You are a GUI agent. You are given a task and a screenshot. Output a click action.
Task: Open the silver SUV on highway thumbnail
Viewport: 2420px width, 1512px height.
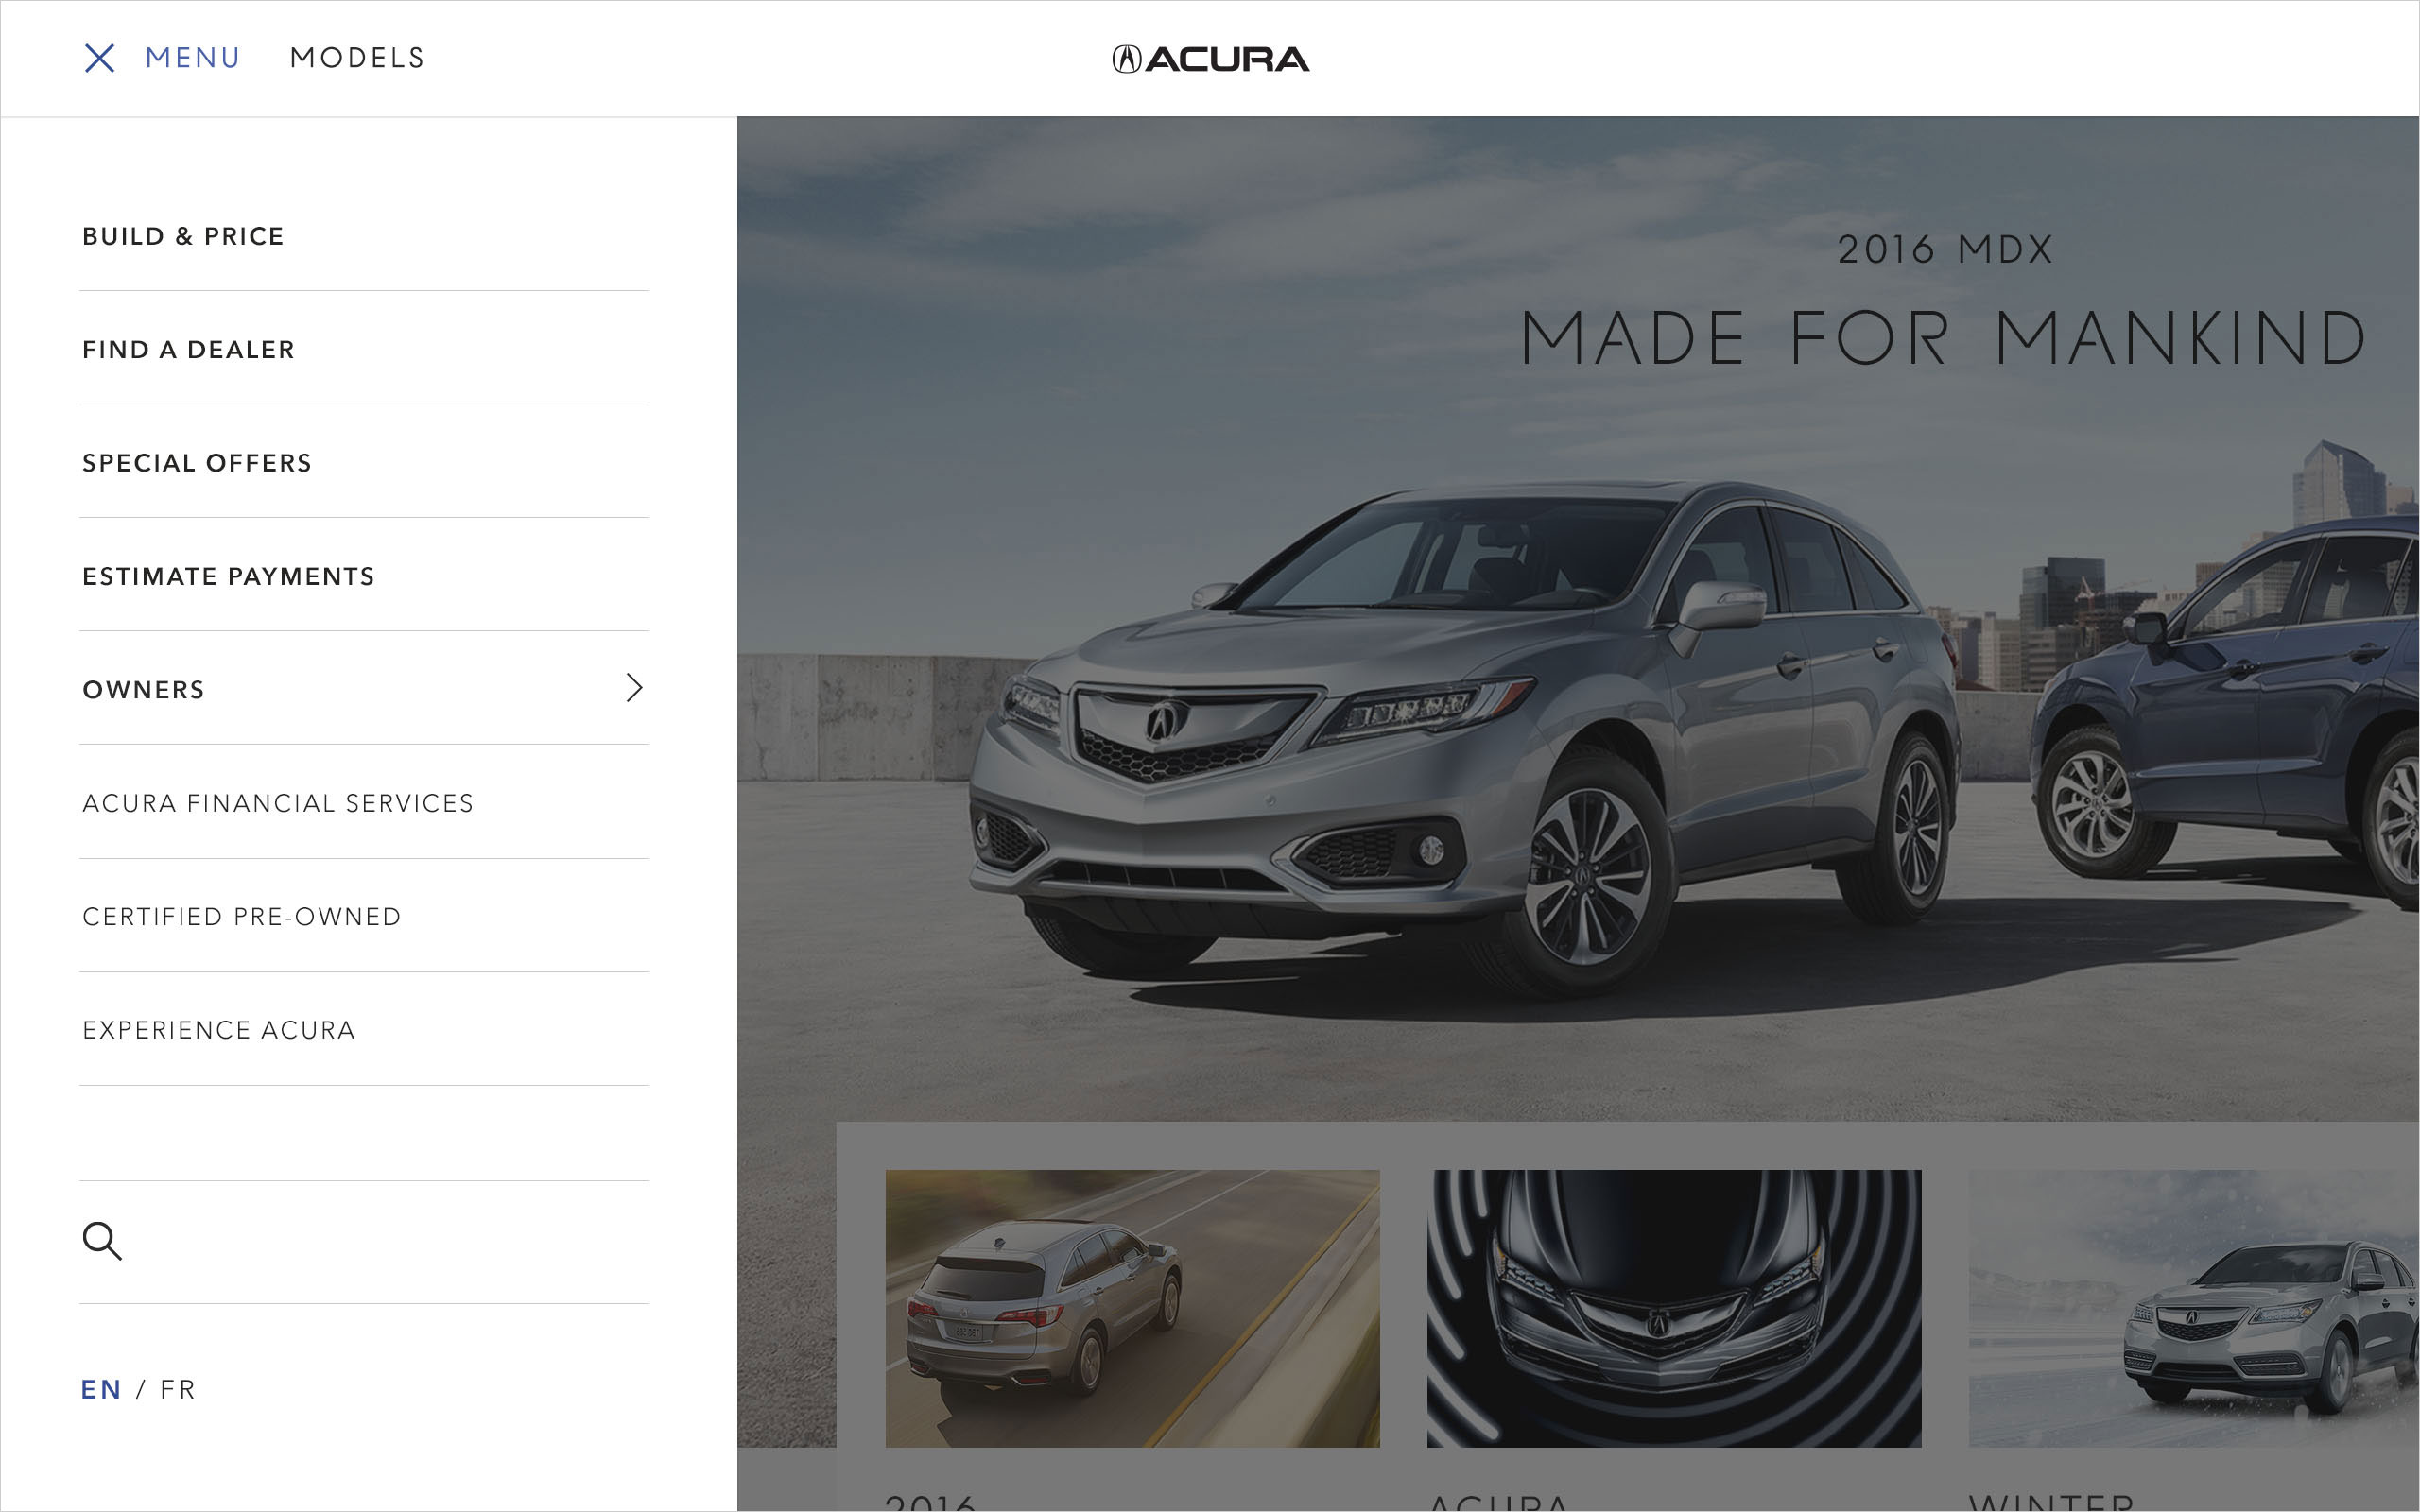click(1132, 1308)
